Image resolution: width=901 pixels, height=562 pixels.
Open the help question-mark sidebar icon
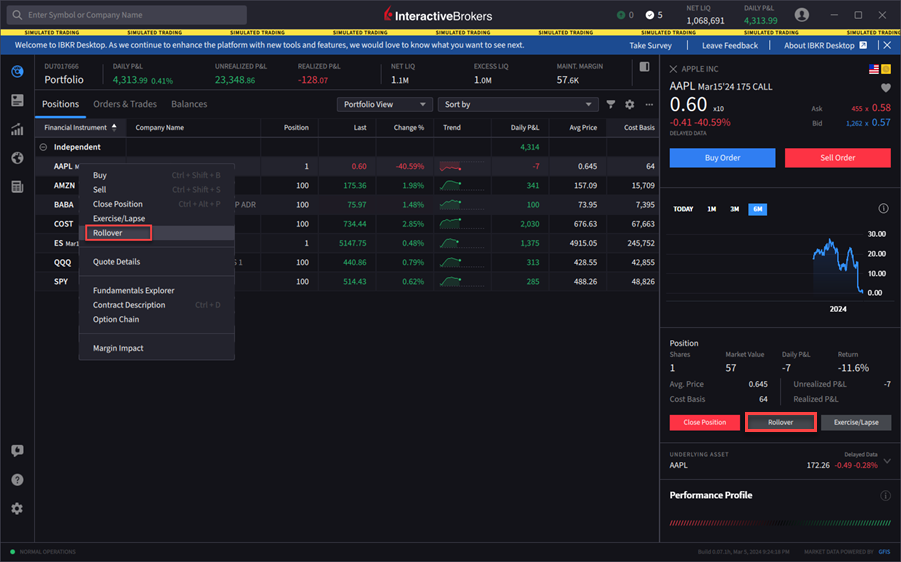(17, 480)
